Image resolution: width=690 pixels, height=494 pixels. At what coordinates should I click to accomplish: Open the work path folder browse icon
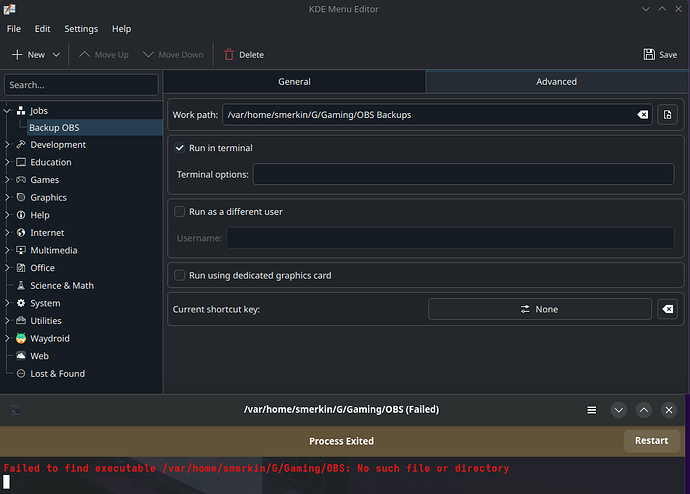[668, 115]
